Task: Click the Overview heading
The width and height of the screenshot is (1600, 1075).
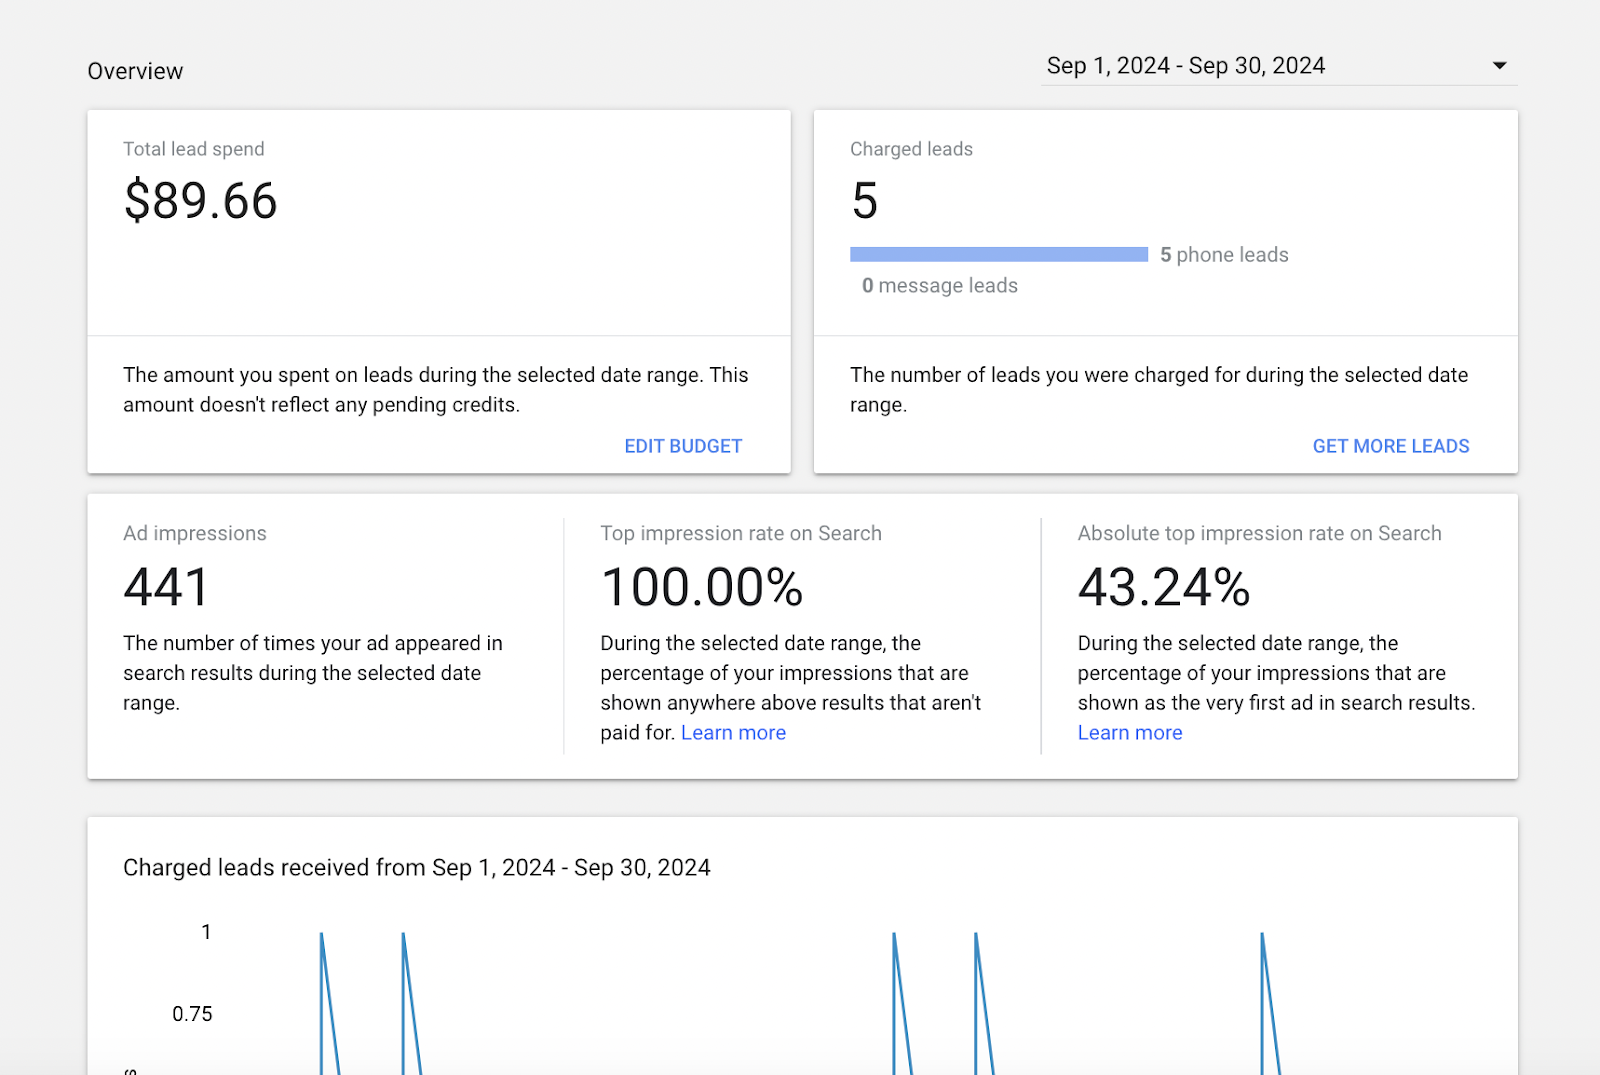Action: pyautogui.click(x=135, y=72)
